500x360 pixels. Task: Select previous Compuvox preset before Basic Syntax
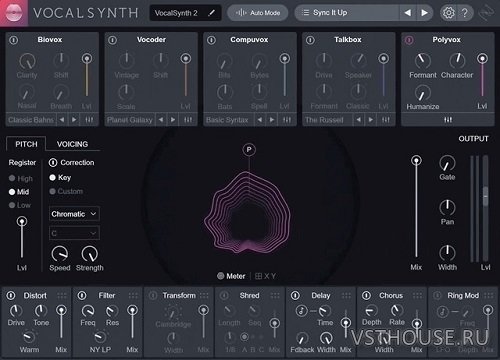pyautogui.click(x=260, y=120)
